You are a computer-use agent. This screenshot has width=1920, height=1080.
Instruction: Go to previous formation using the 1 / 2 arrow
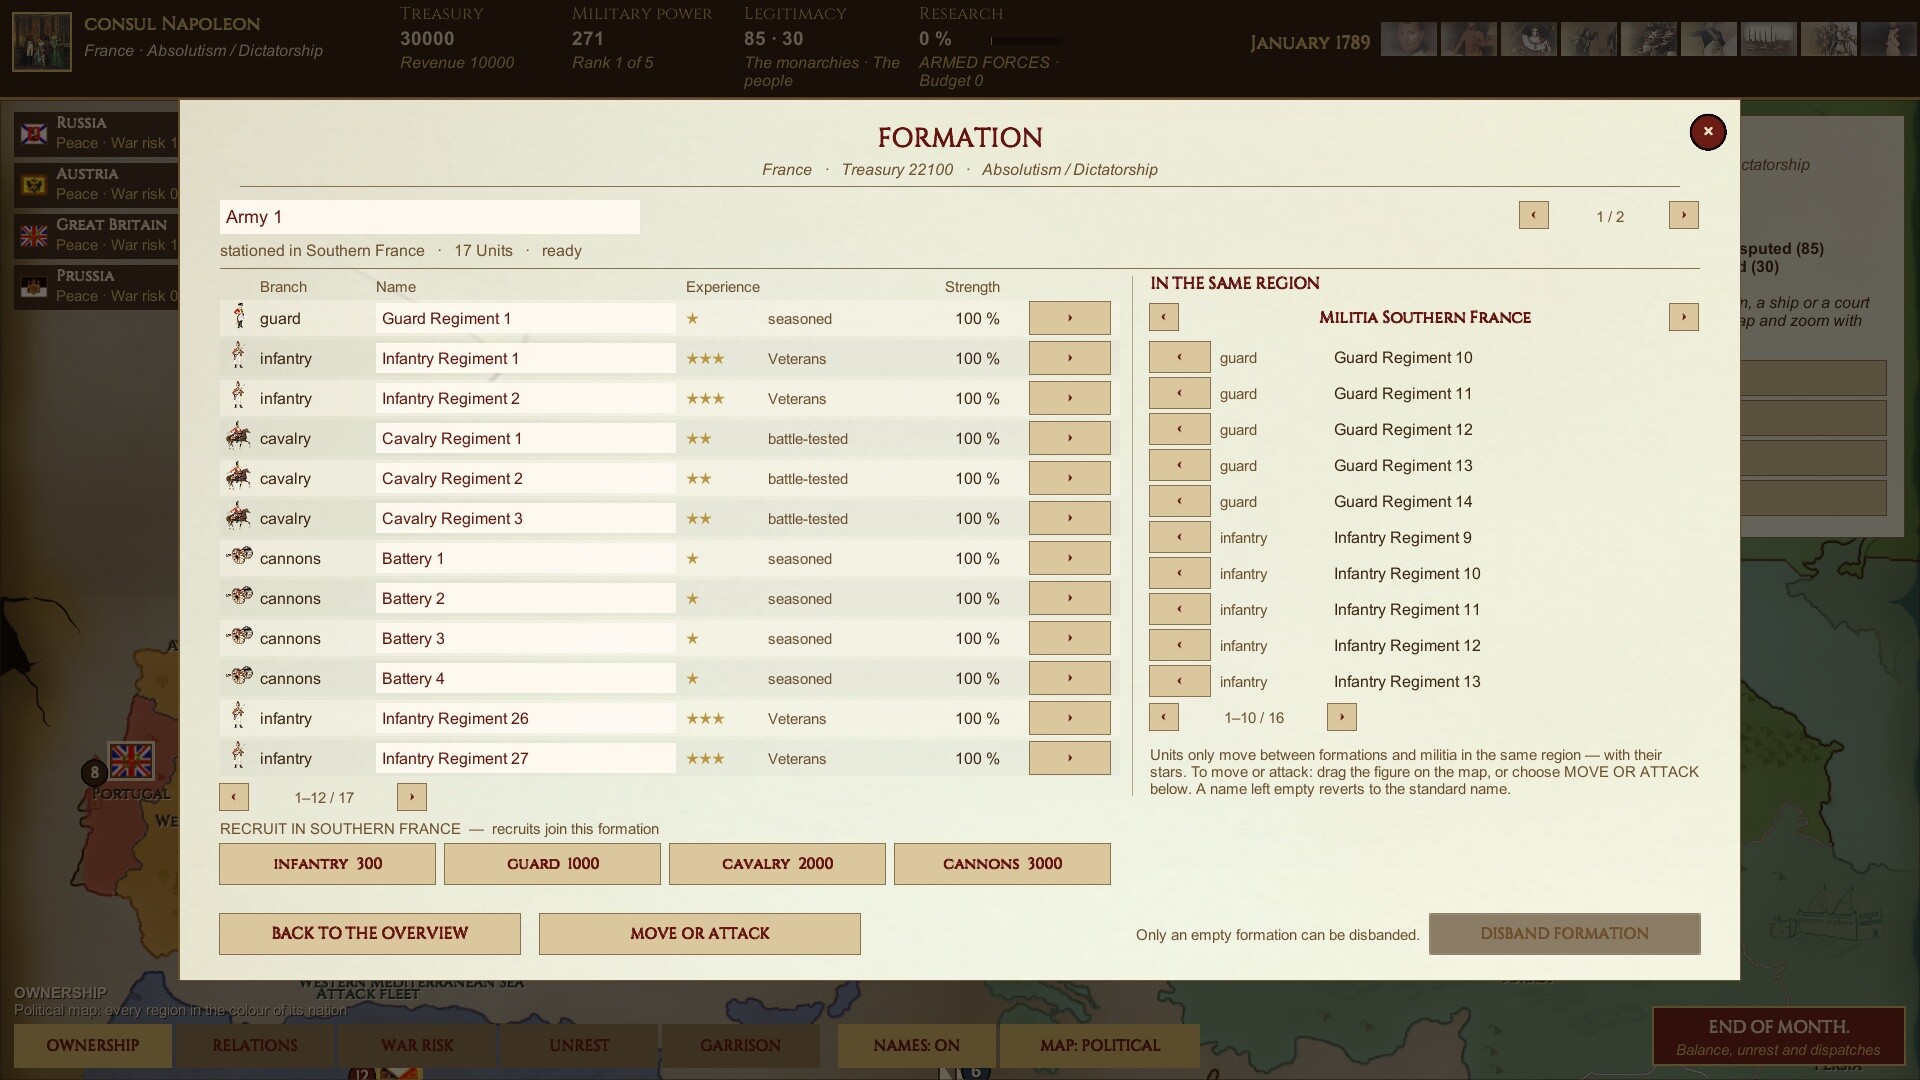[x=1533, y=215]
